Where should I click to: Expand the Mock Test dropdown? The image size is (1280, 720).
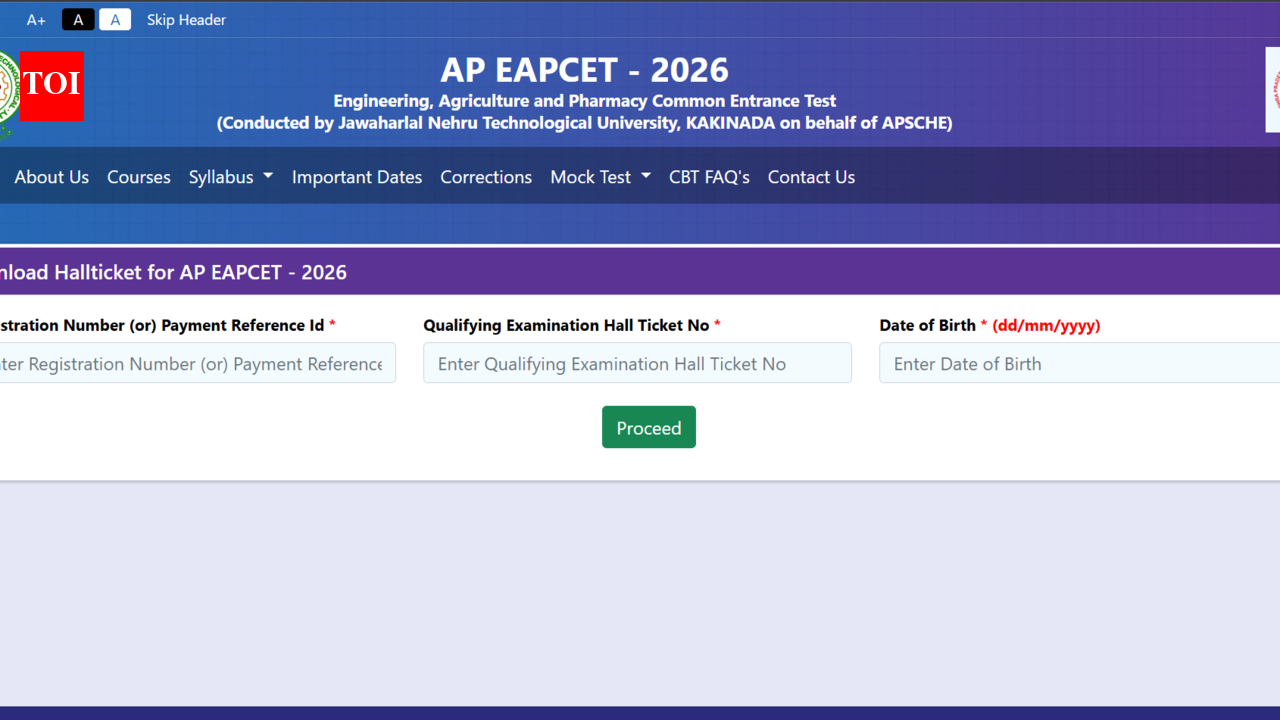[x=599, y=177]
